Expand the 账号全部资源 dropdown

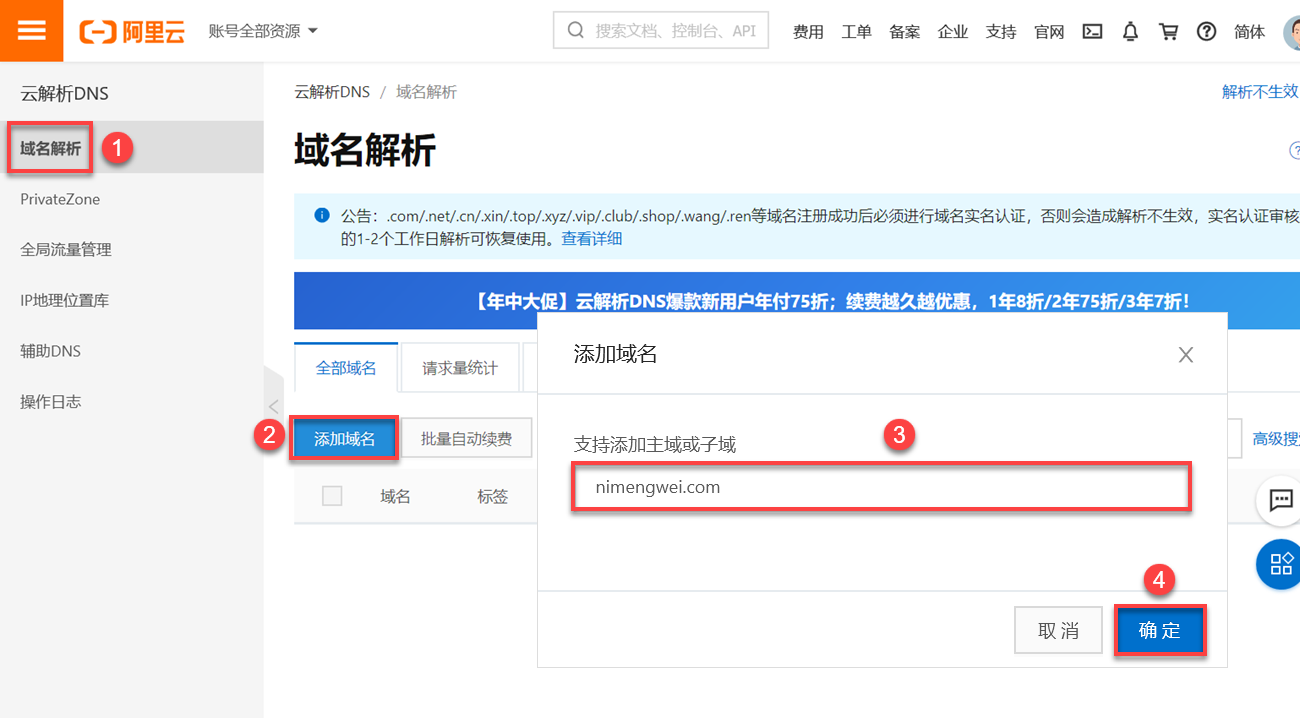coord(263,31)
